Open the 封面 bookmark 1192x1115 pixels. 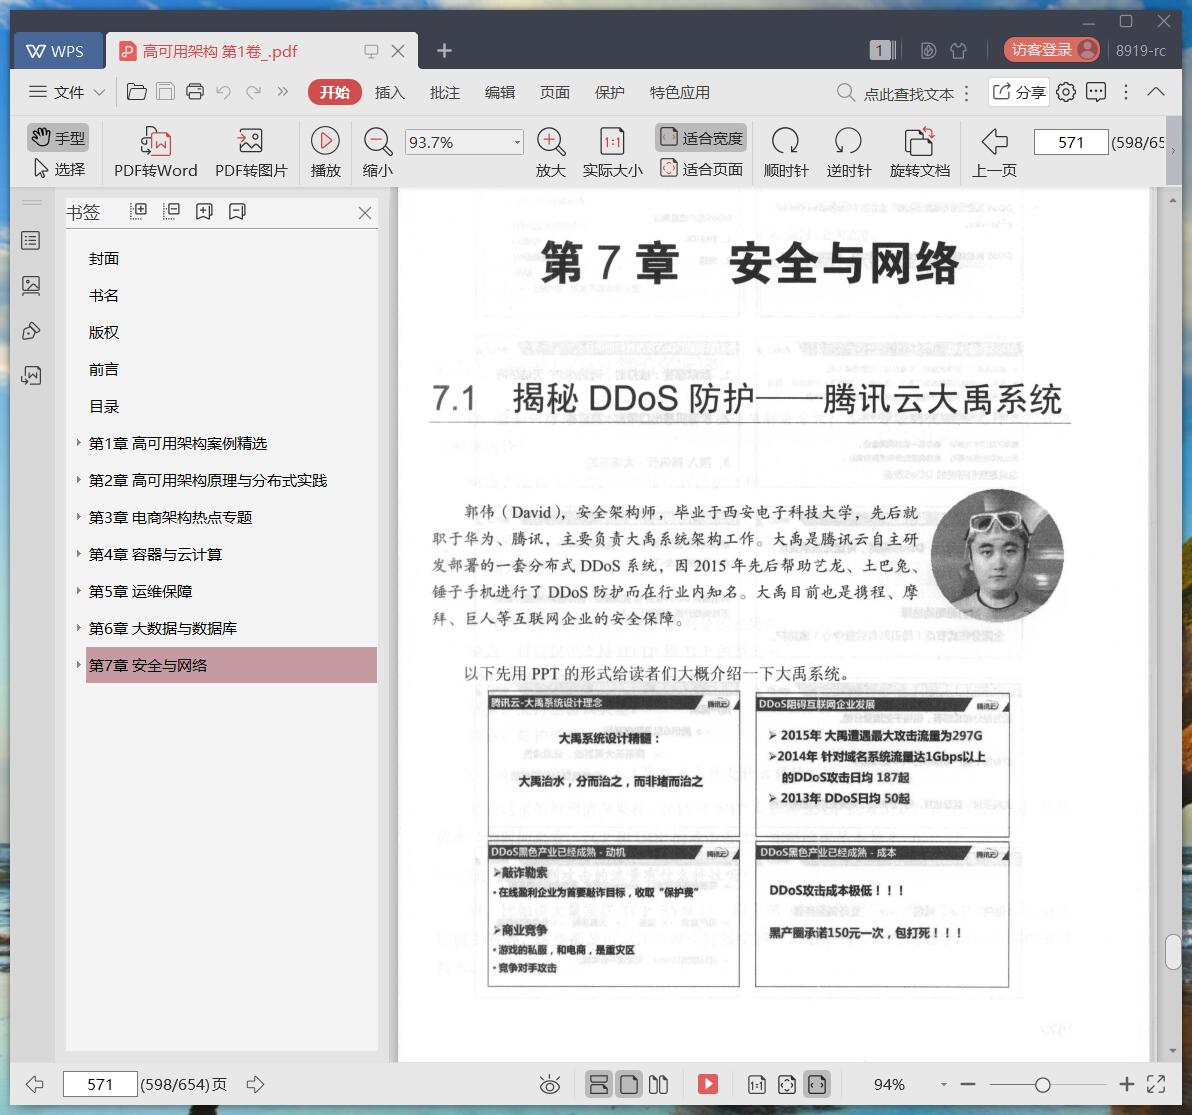103,258
